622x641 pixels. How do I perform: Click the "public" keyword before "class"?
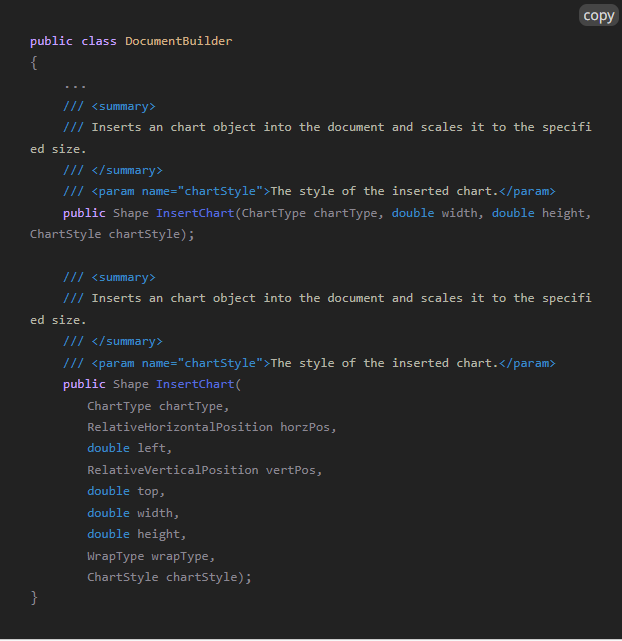pyautogui.click(x=51, y=41)
